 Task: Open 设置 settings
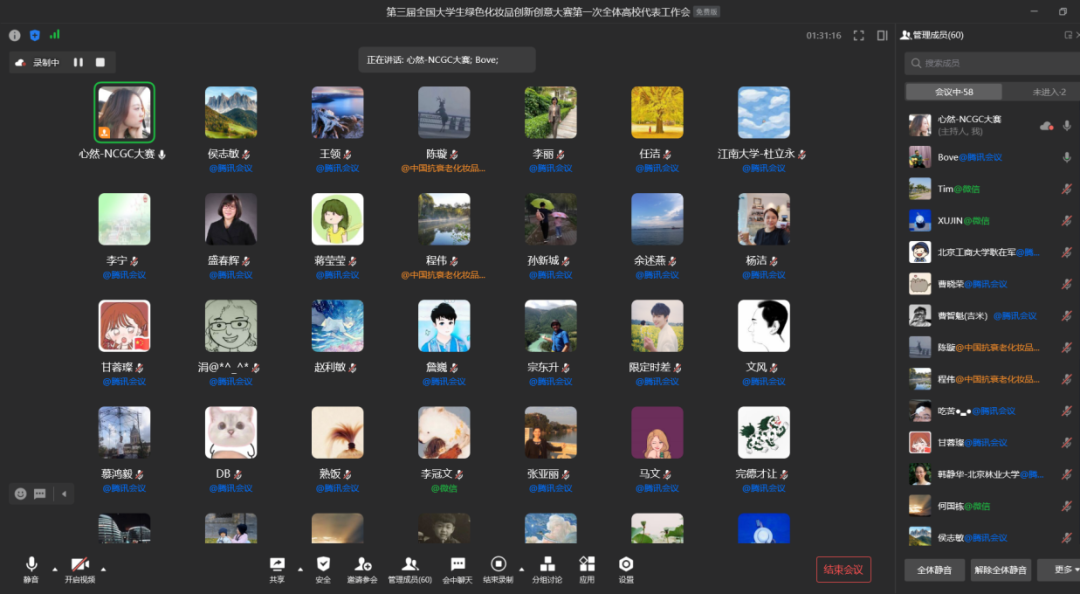(x=626, y=570)
